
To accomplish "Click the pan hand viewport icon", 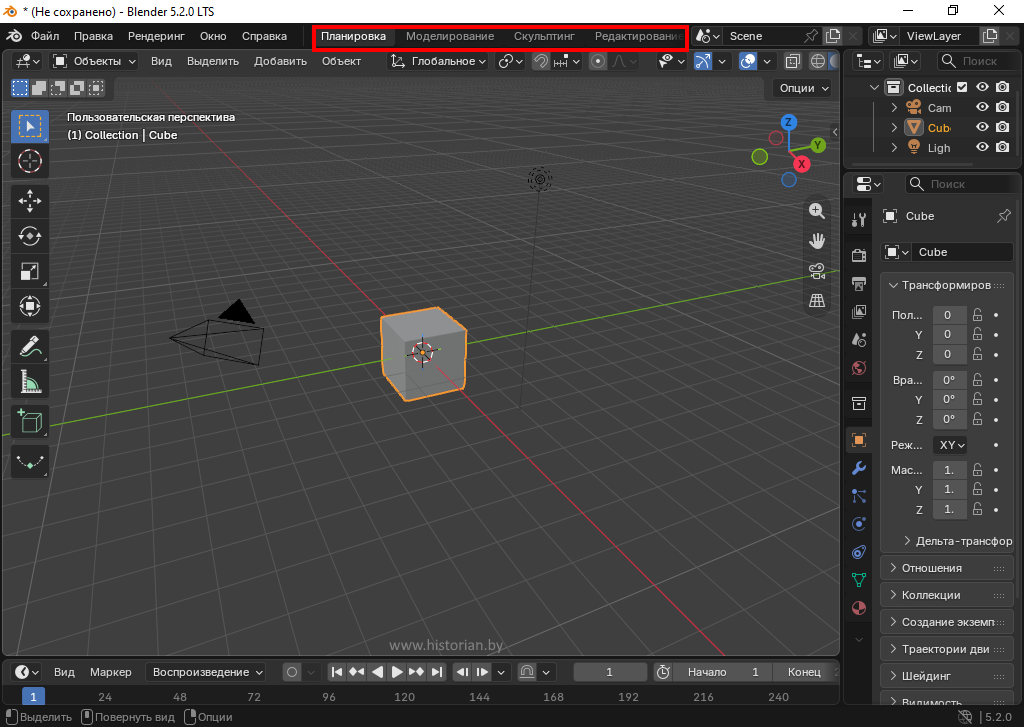I will tap(817, 241).
